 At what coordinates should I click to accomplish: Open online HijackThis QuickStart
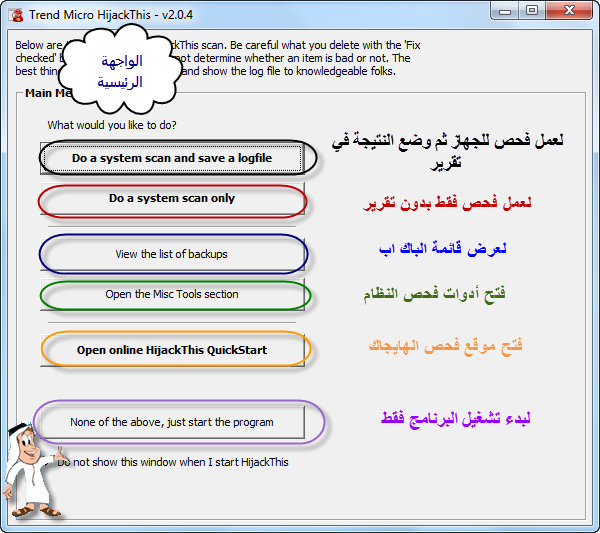click(172, 350)
